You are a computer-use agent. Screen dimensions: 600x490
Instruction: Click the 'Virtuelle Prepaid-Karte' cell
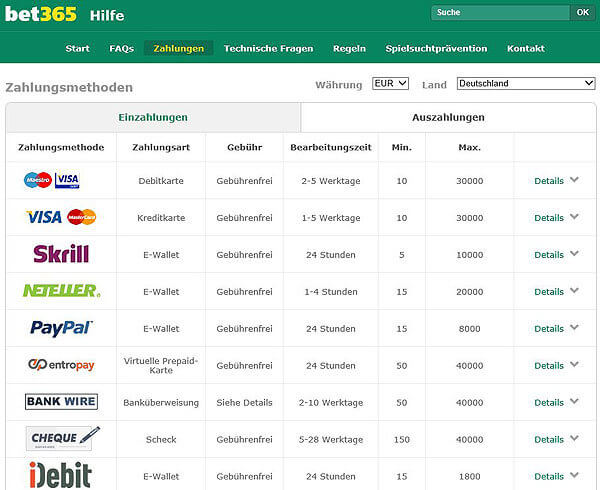(x=161, y=365)
